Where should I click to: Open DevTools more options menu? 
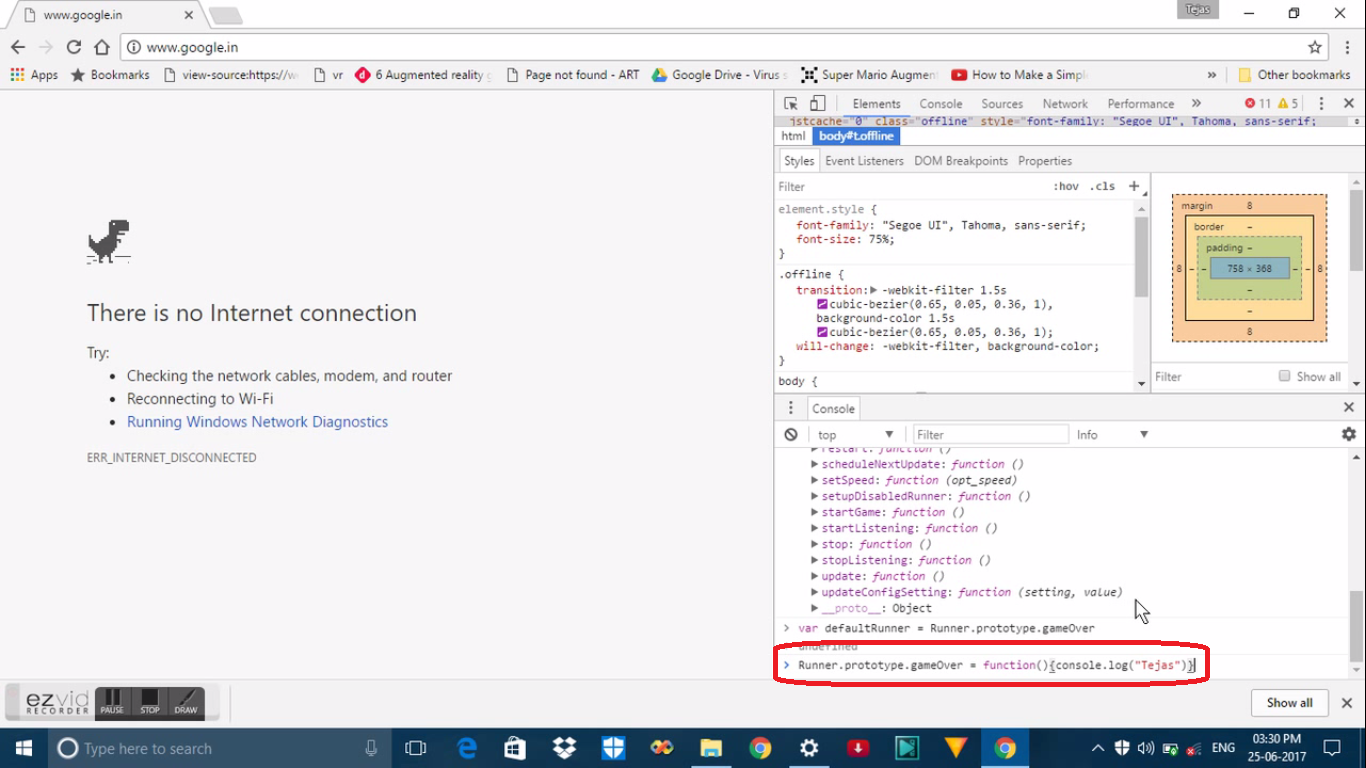1321,104
